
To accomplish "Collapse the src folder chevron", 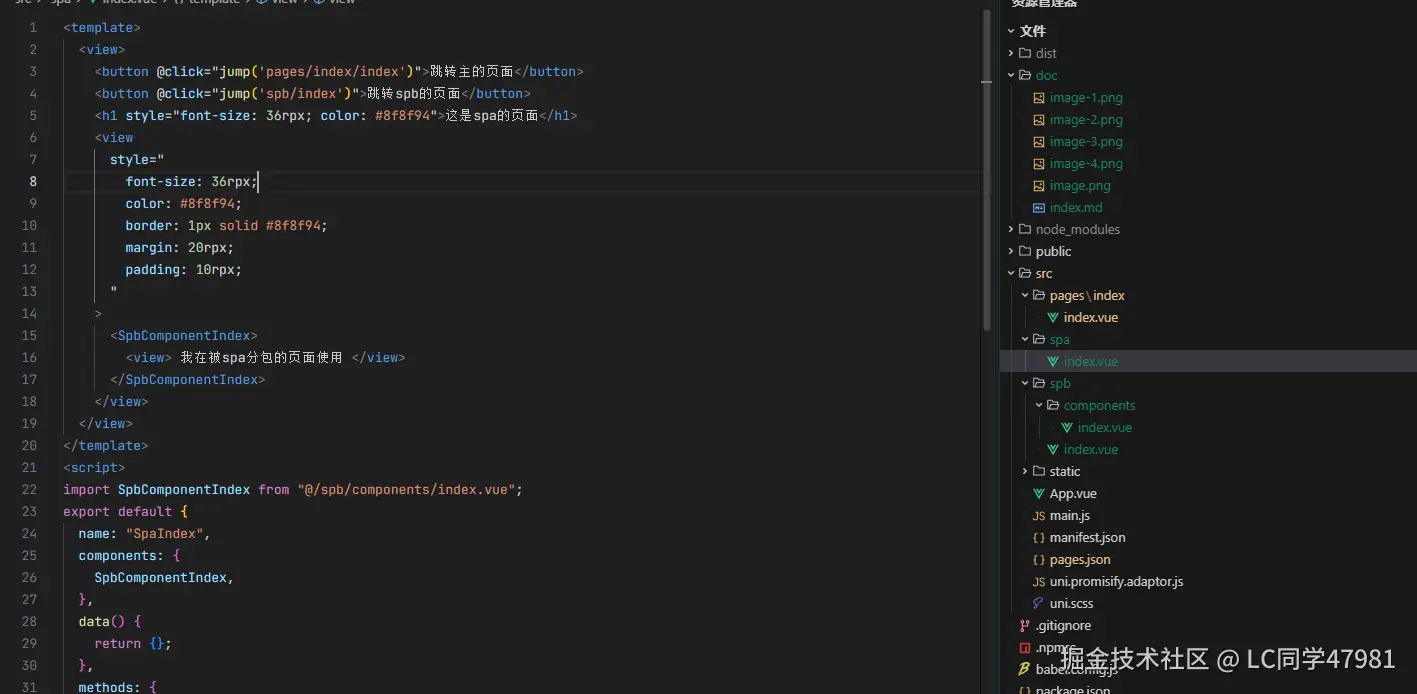I will point(1011,273).
